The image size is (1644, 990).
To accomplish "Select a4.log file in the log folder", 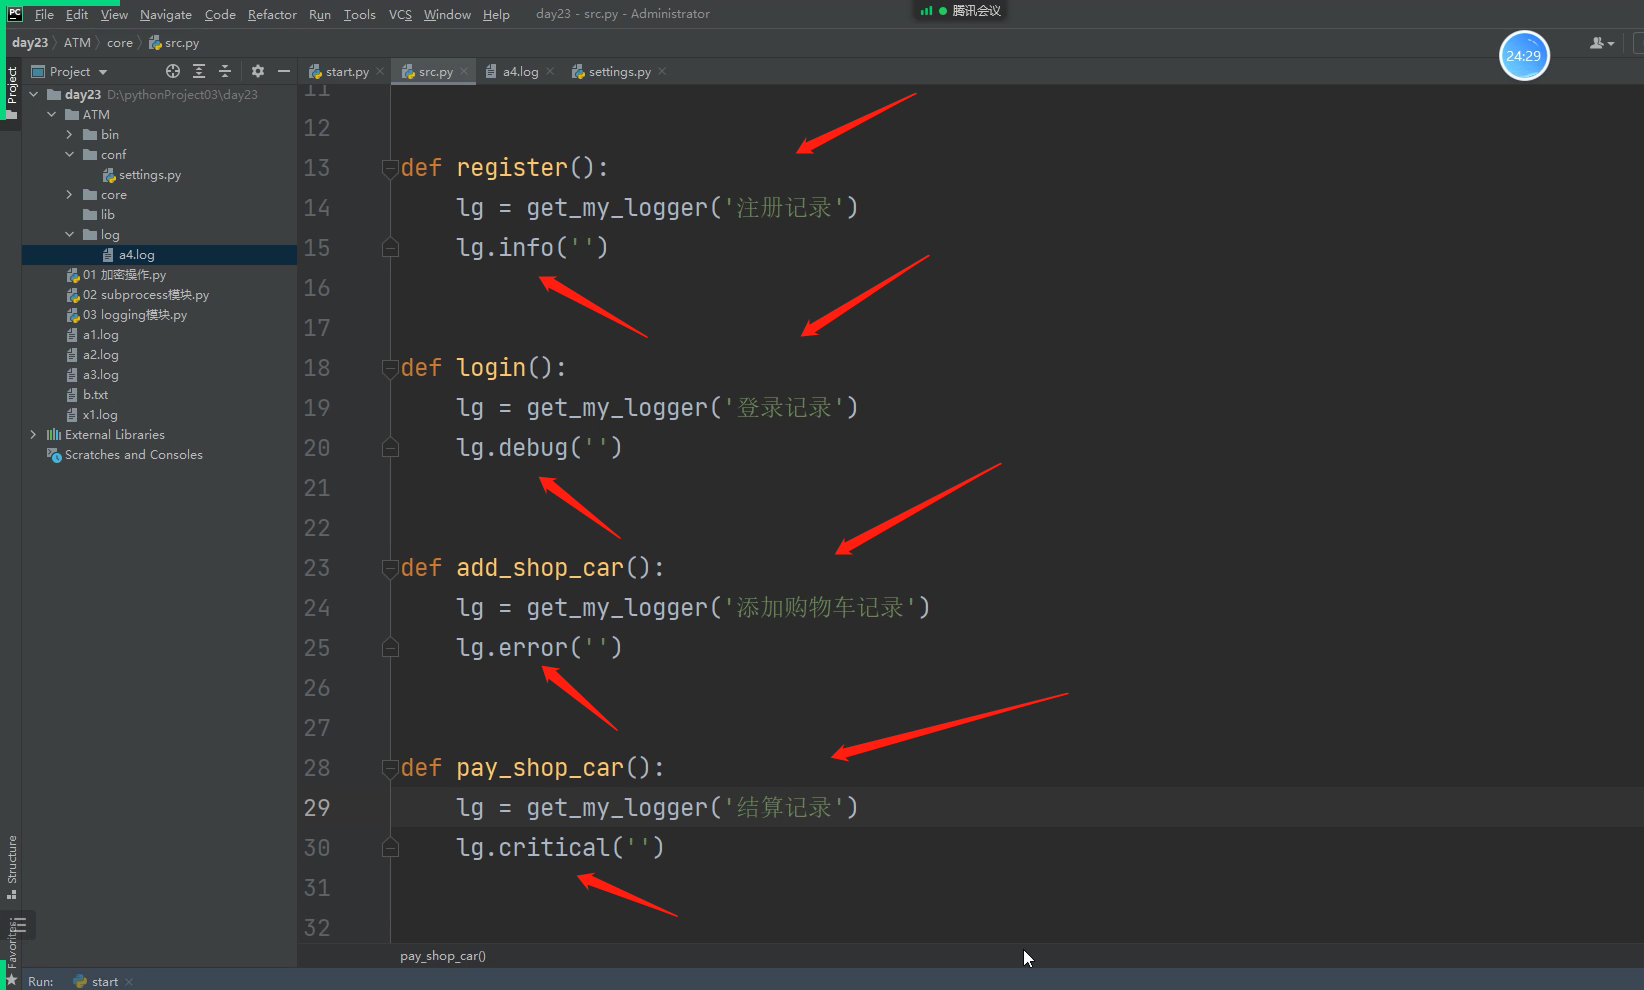I will 128,255.
